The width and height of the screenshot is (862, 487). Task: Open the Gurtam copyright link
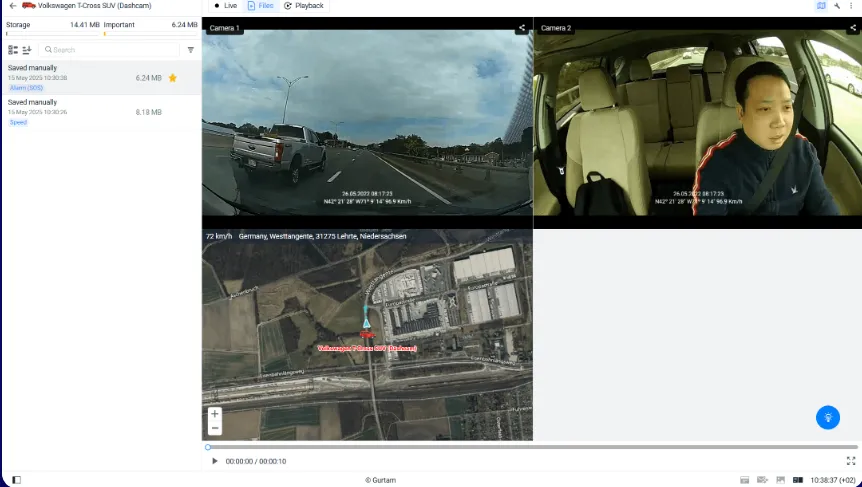(380, 480)
